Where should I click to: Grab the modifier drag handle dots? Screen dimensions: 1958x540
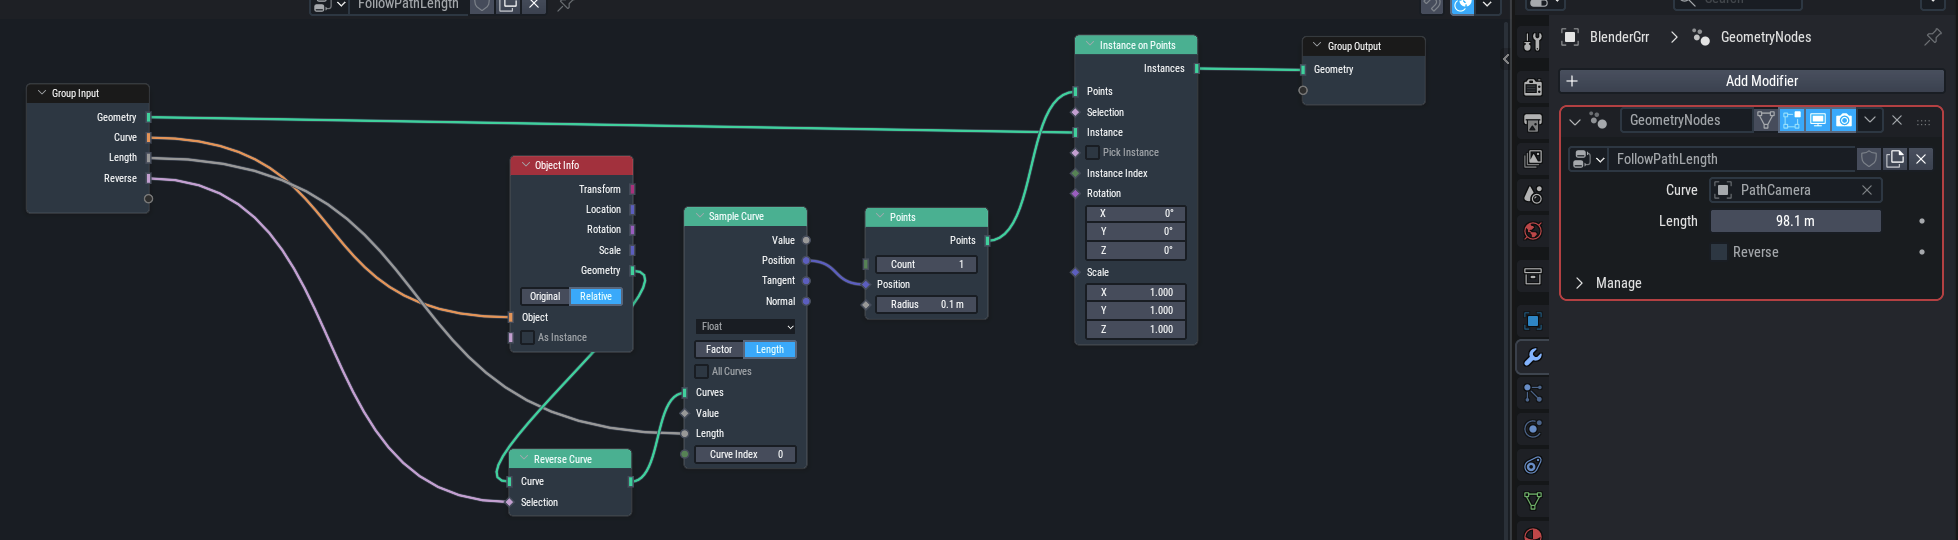[x=1923, y=121]
